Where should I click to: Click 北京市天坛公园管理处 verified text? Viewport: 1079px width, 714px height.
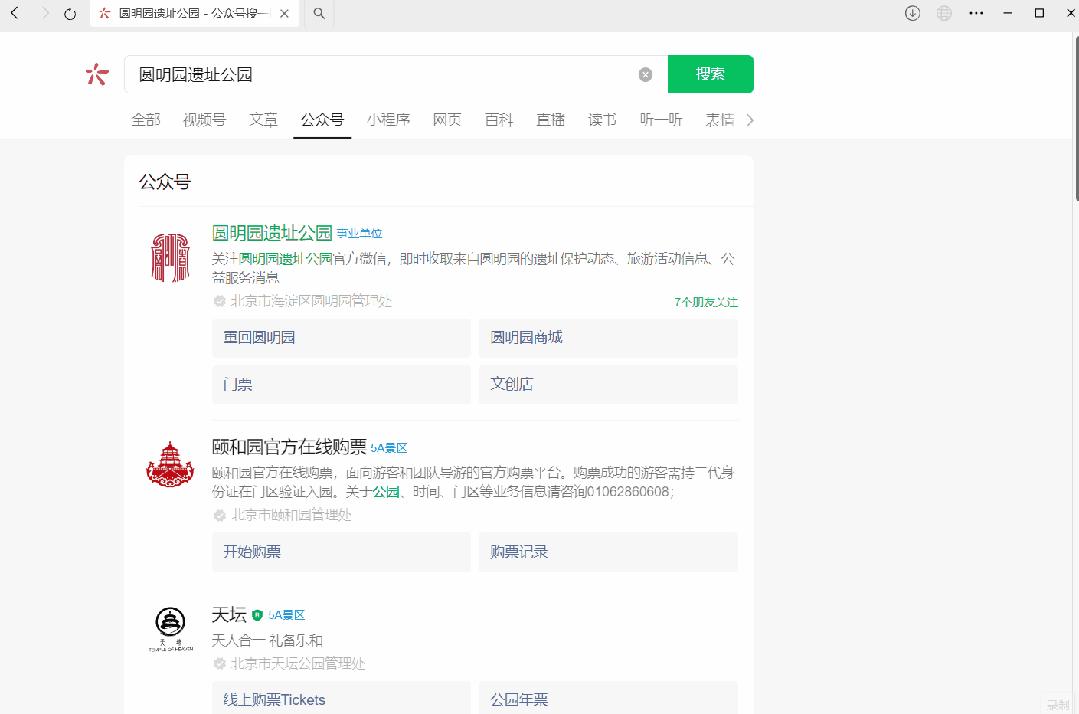coord(298,664)
